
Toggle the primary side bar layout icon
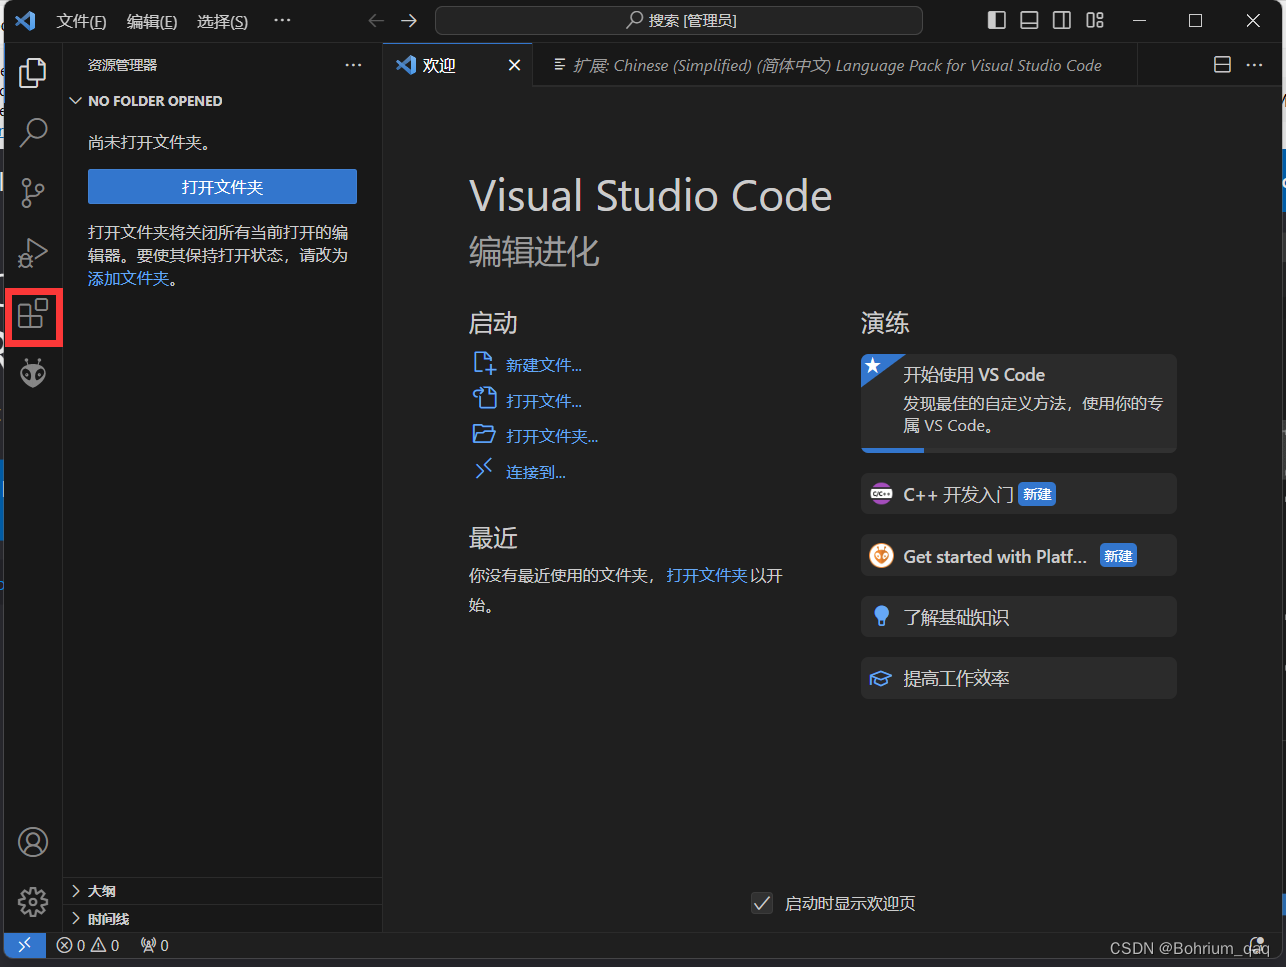point(997,20)
